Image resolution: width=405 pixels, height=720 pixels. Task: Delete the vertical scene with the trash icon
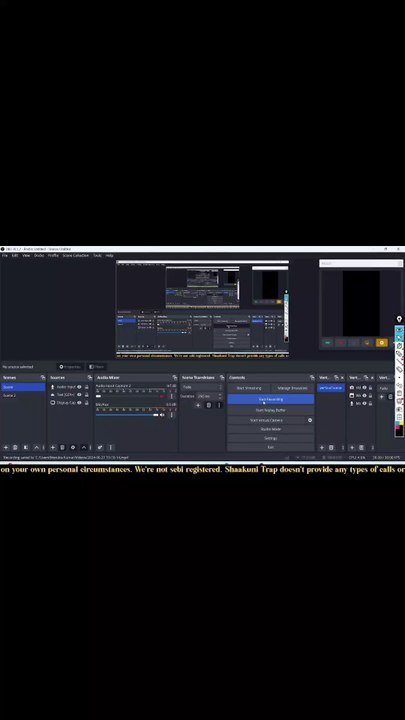331,447
